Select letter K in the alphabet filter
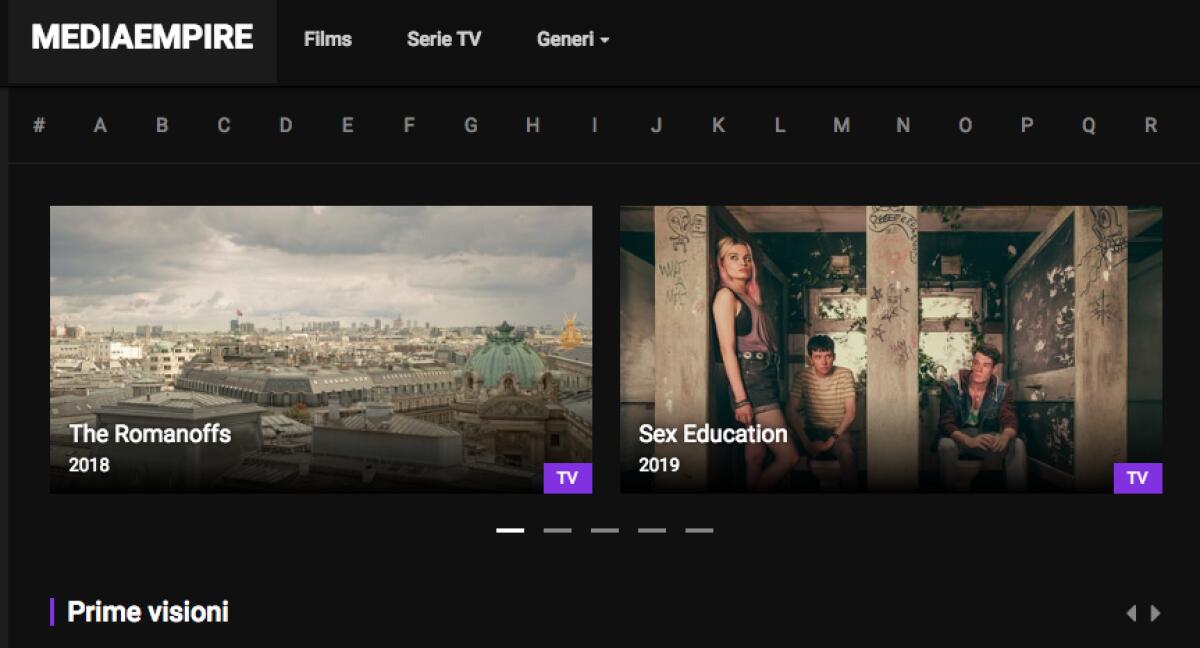The width and height of the screenshot is (1200, 648). pyautogui.click(x=717, y=125)
